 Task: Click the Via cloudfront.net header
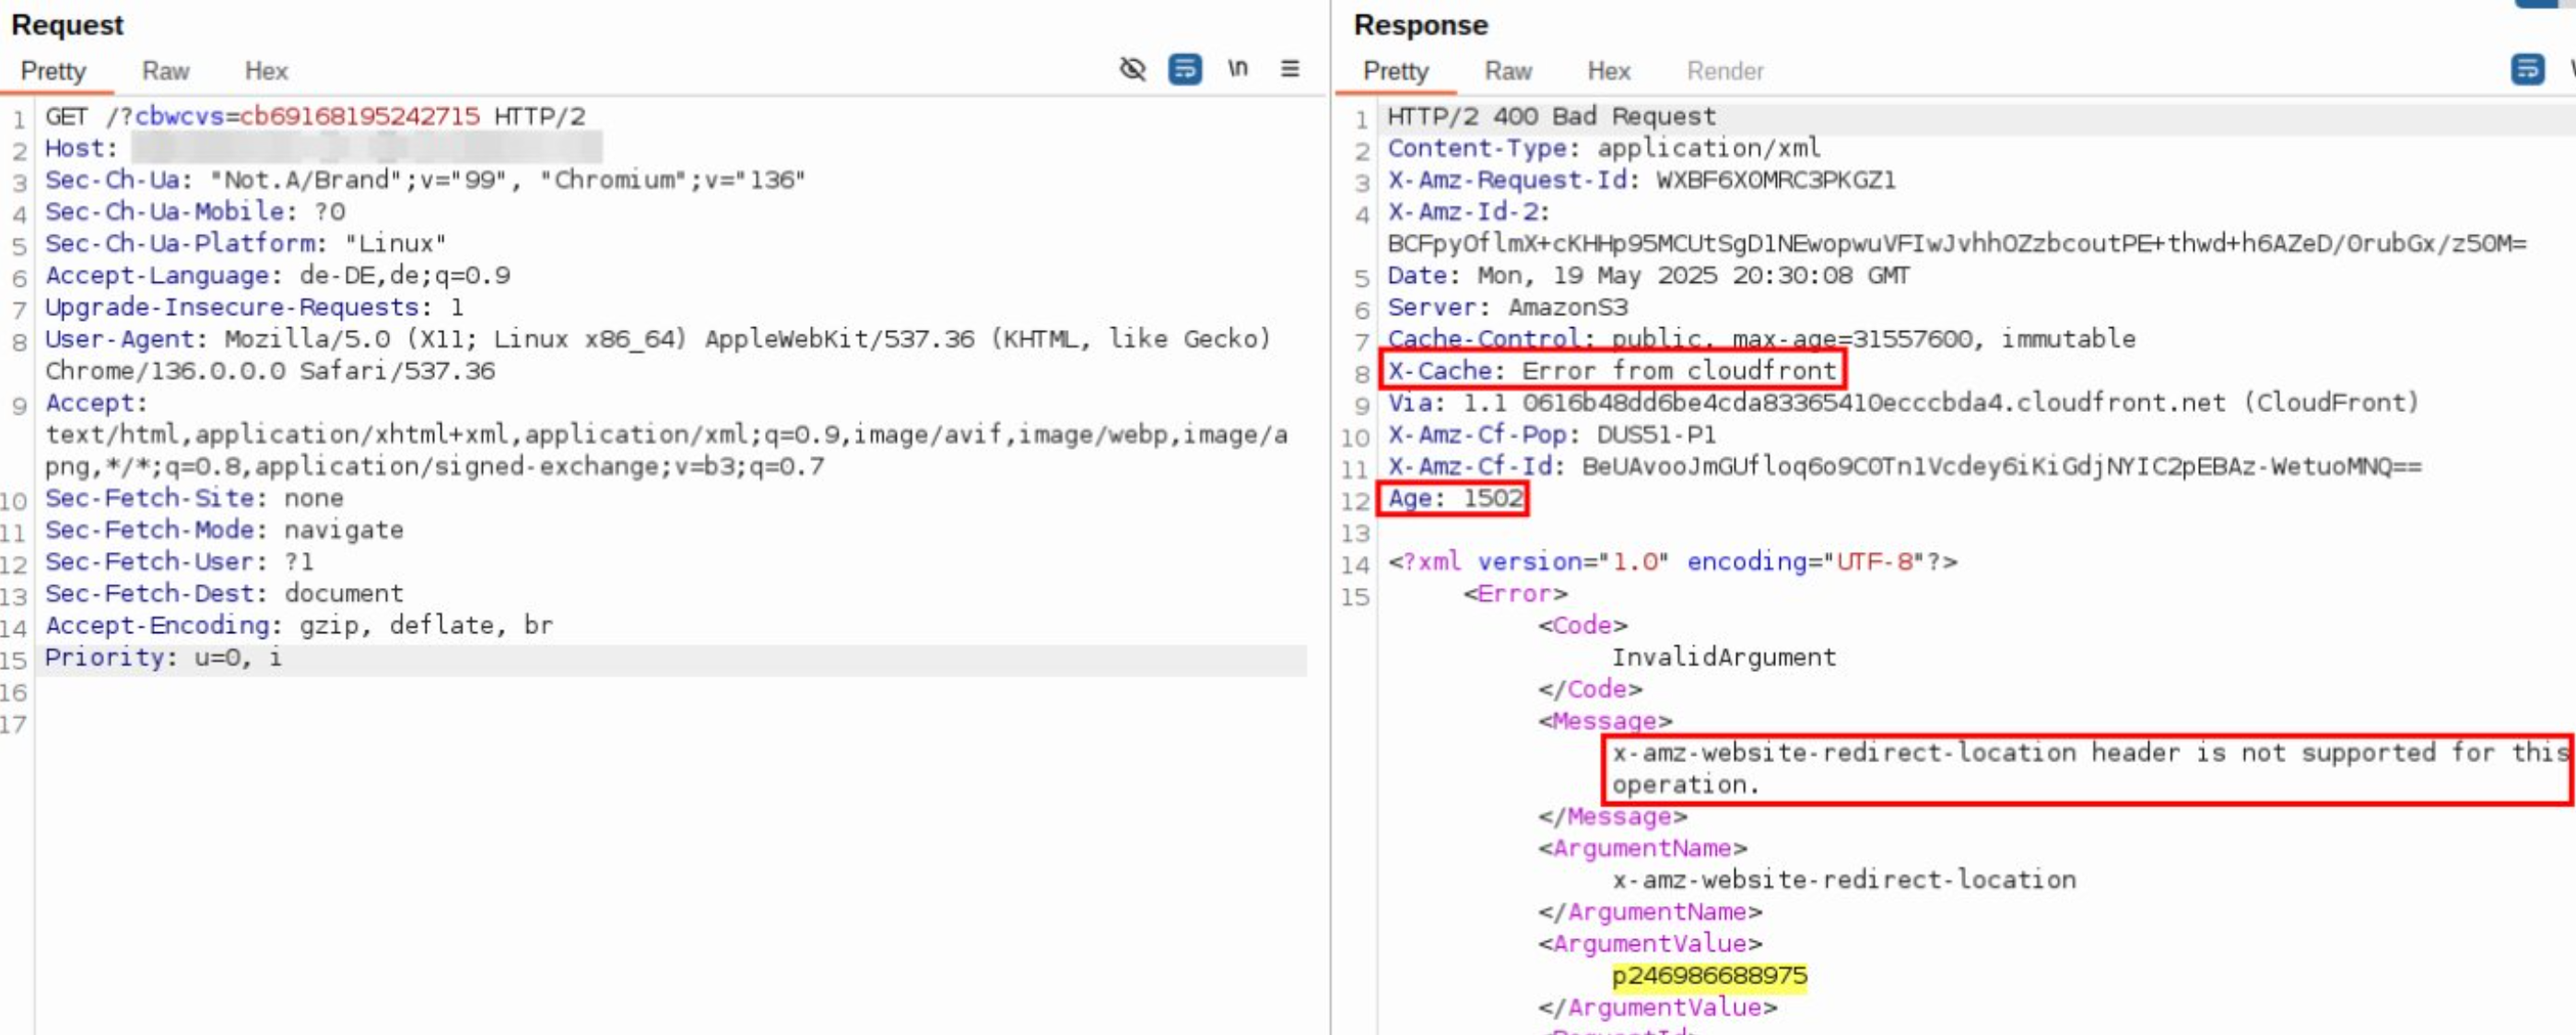click(x=1903, y=403)
